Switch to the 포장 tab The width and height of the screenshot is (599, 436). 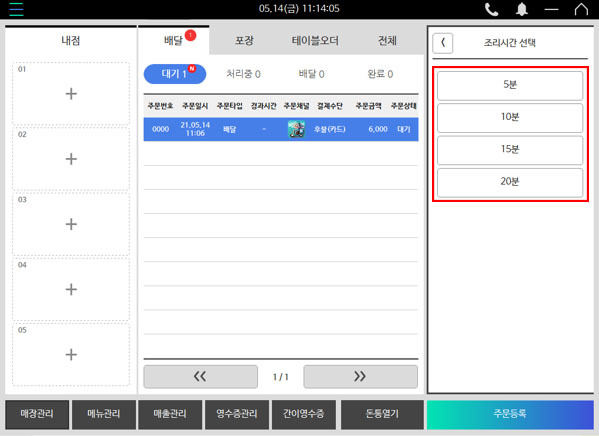click(244, 41)
